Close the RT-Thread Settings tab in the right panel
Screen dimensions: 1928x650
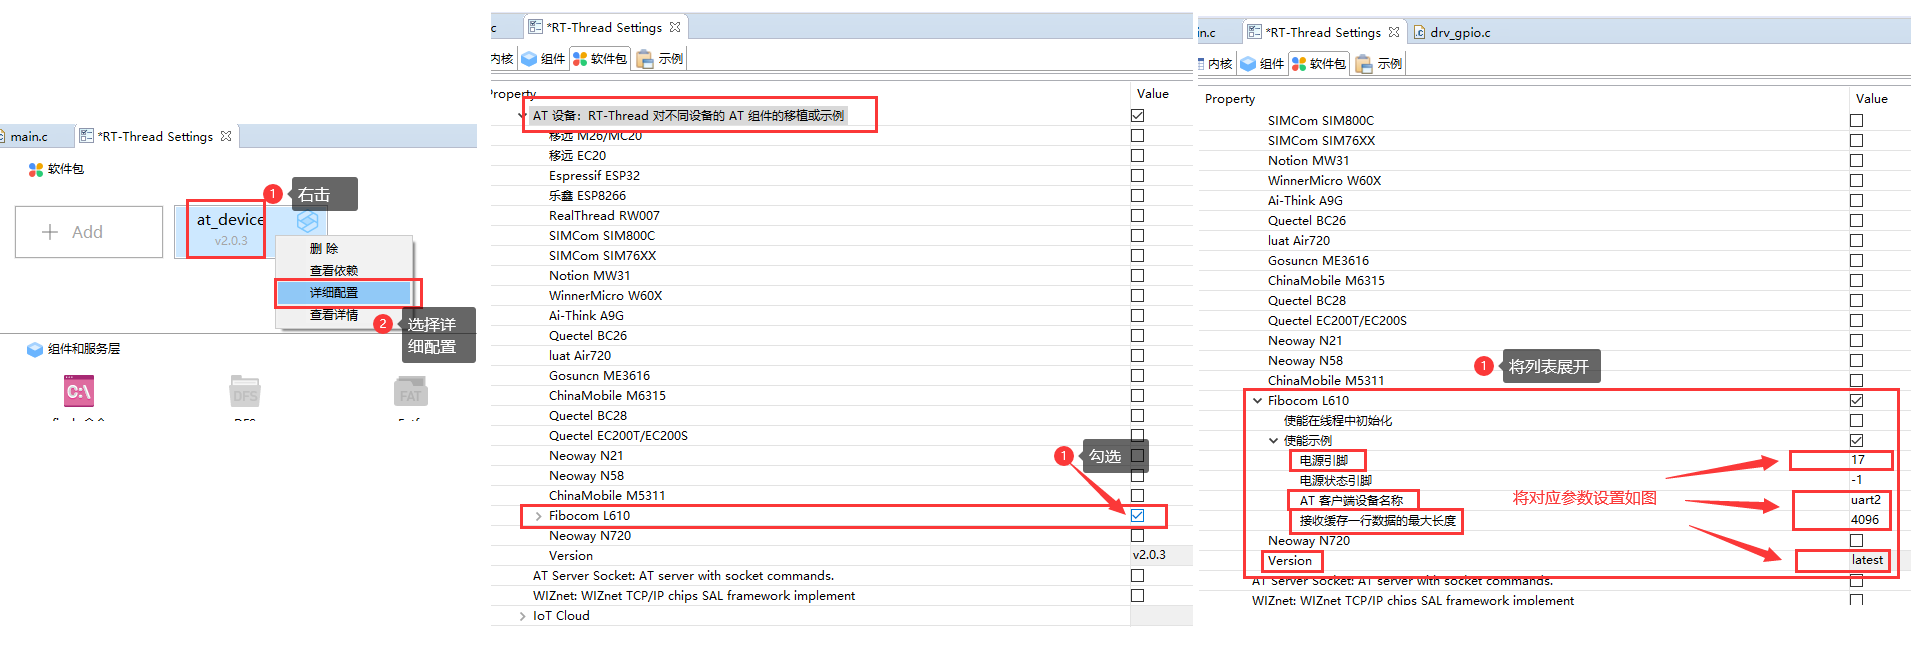pyautogui.click(x=1394, y=32)
